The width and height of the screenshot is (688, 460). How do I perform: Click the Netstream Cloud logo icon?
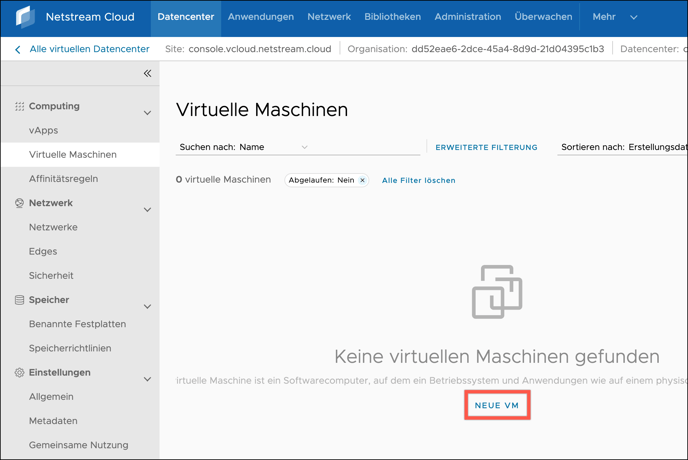(x=25, y=17)
